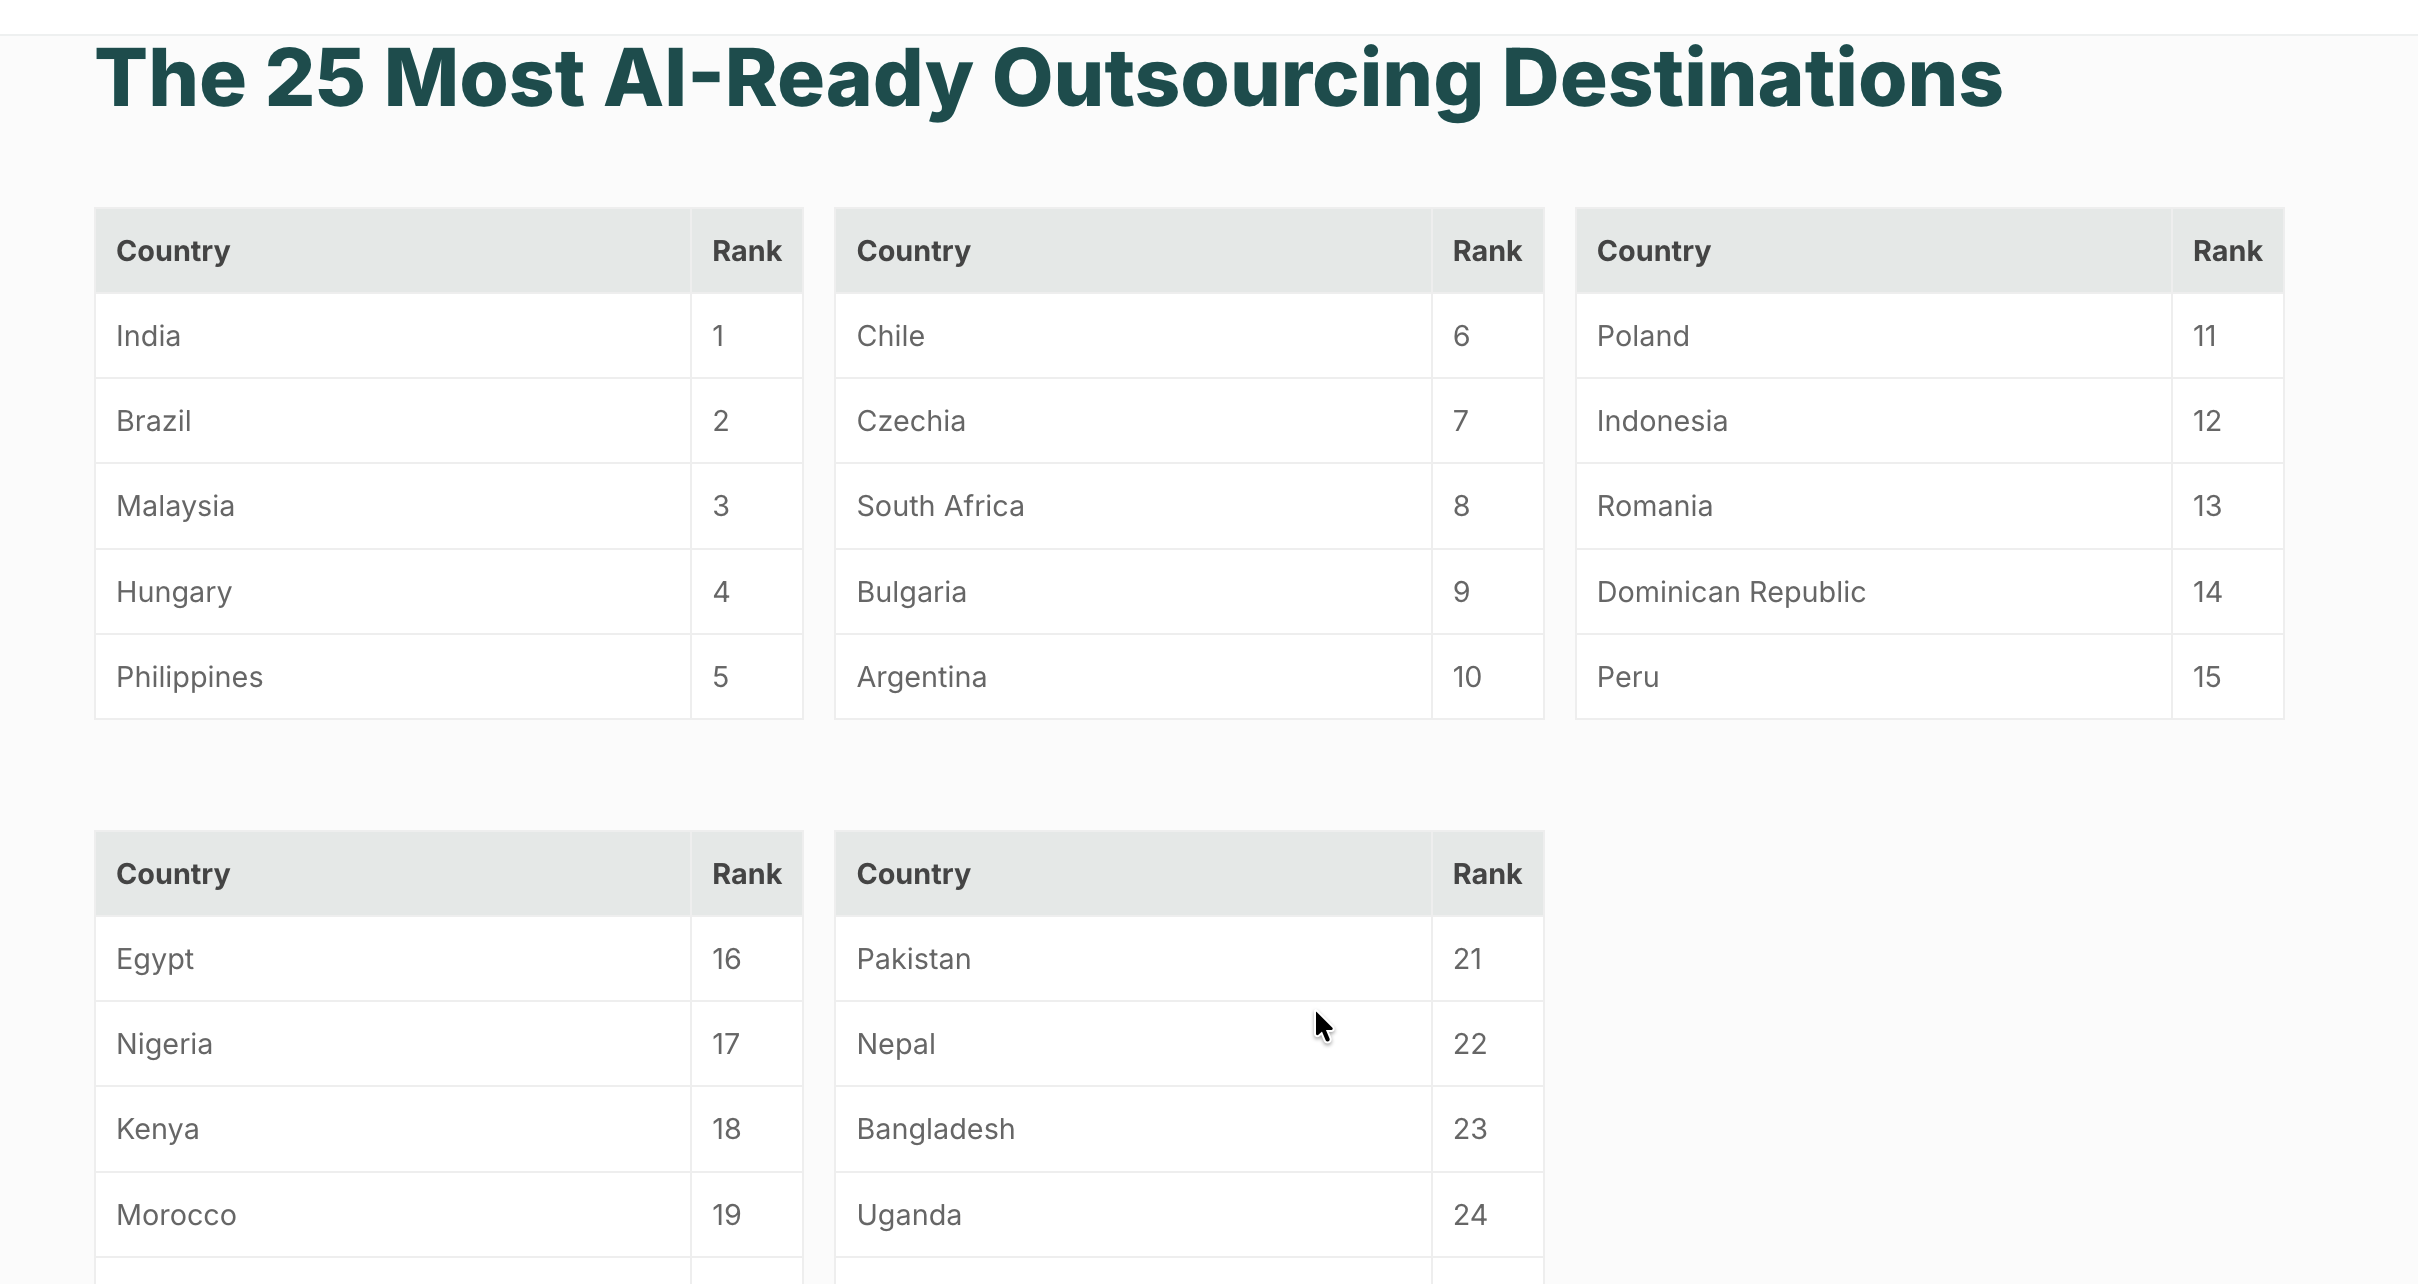This screenshot has height=1284, width=2418.
Task: Click the Philippines country cell
Action: pyautogui.click(x=393, y=677)
